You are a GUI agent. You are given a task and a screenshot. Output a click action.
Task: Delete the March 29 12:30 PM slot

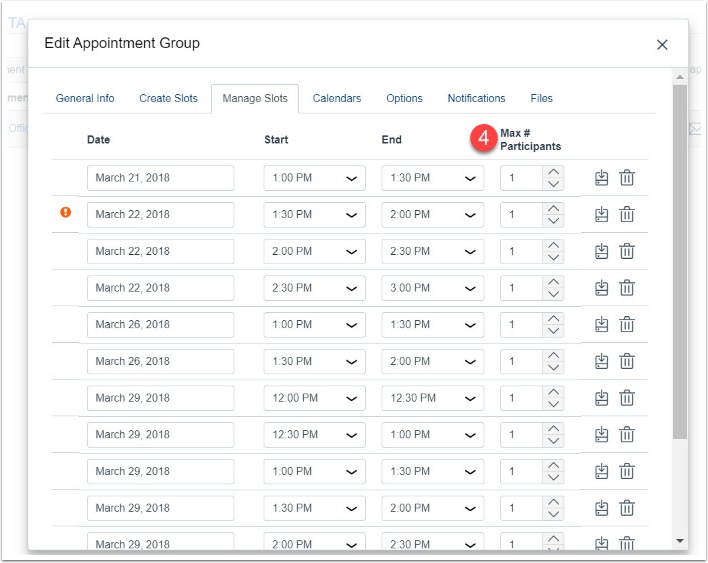coord(627,435)
